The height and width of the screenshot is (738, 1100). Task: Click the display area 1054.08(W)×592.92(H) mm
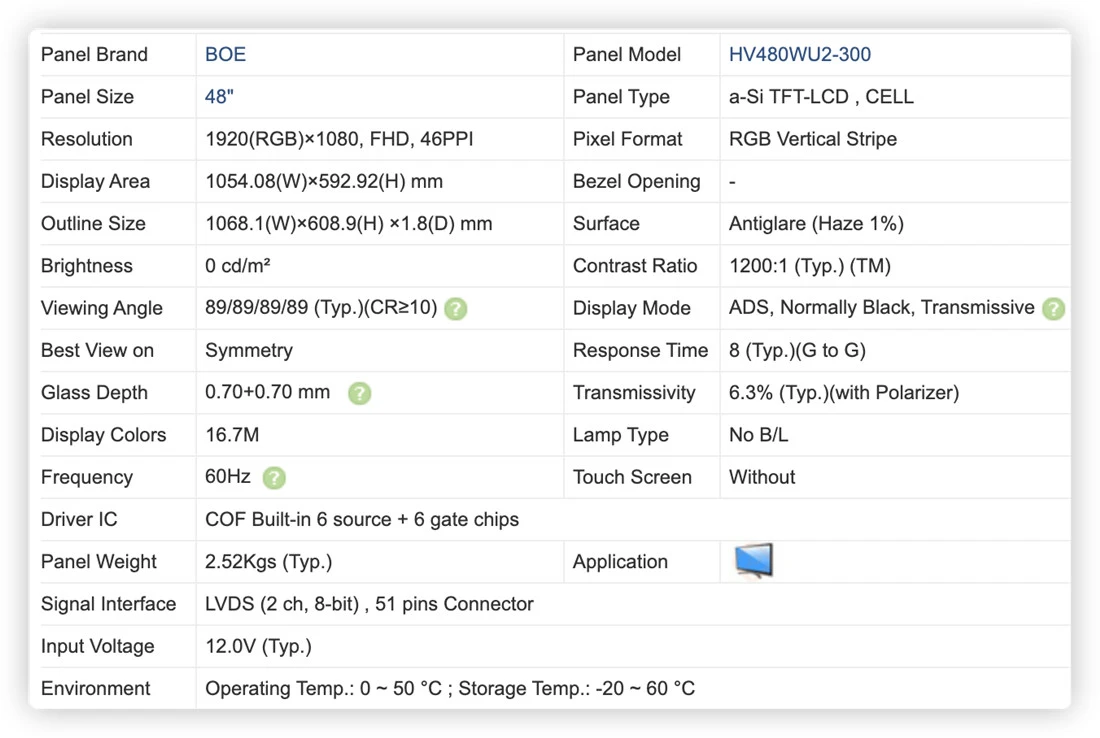coord(323,182)
